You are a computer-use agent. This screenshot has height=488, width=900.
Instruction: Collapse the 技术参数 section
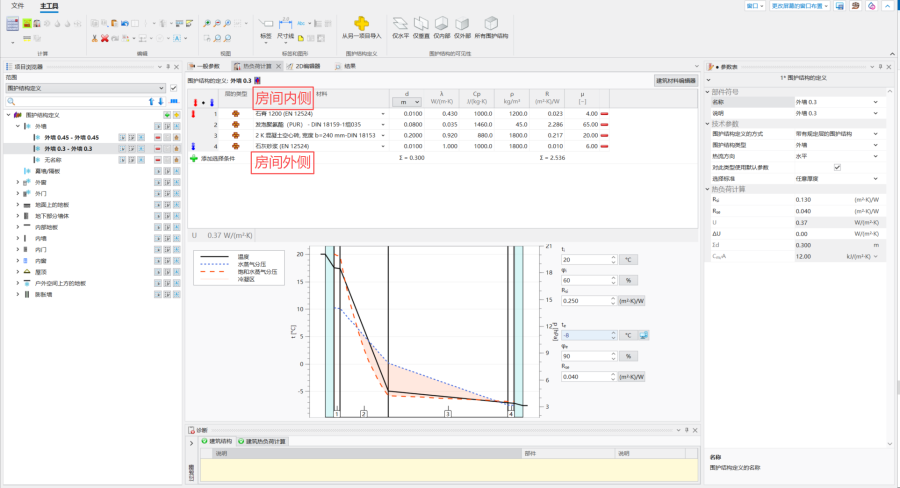(706, 124)
